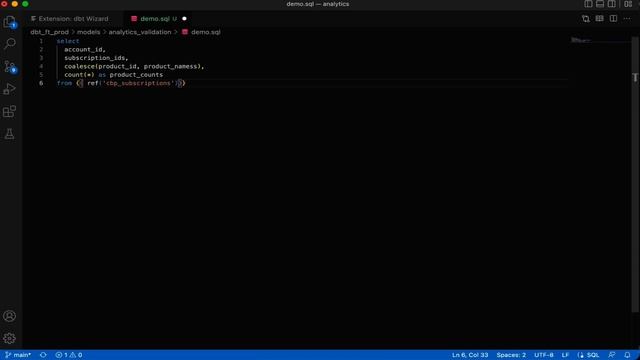This screenshot has height=360, width=640.
Task: Click dbt_ft_prod breadcrumb segment
Action: tap(49, 32)
